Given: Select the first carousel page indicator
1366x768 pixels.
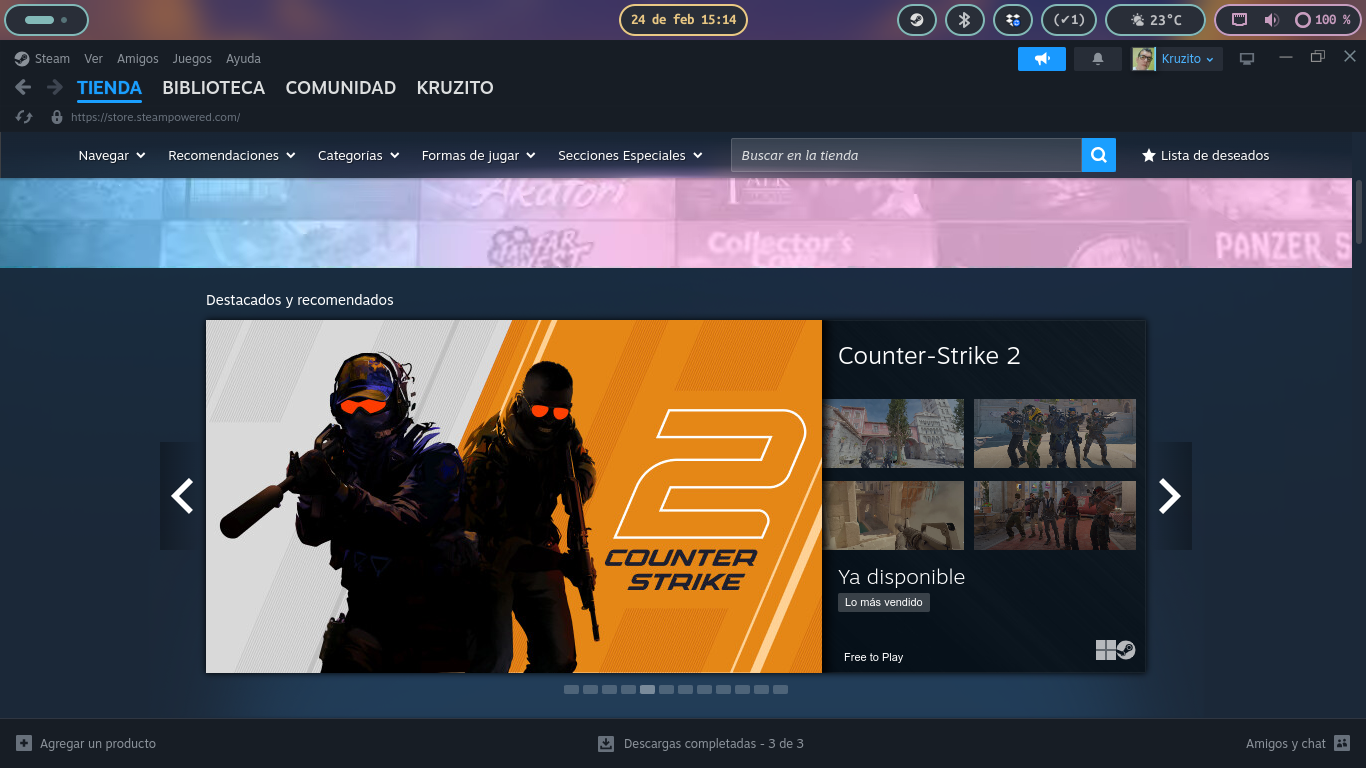Looking at the screenshot, I should 571,689.
